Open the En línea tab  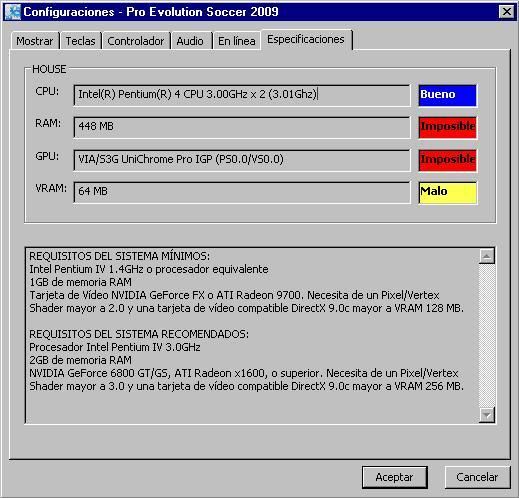(237, 41)
